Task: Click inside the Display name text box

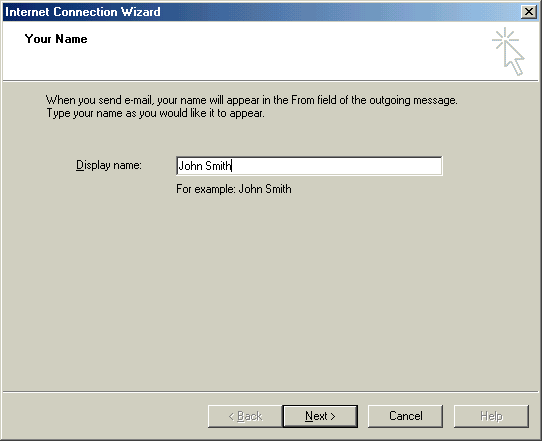Action: 309,166
